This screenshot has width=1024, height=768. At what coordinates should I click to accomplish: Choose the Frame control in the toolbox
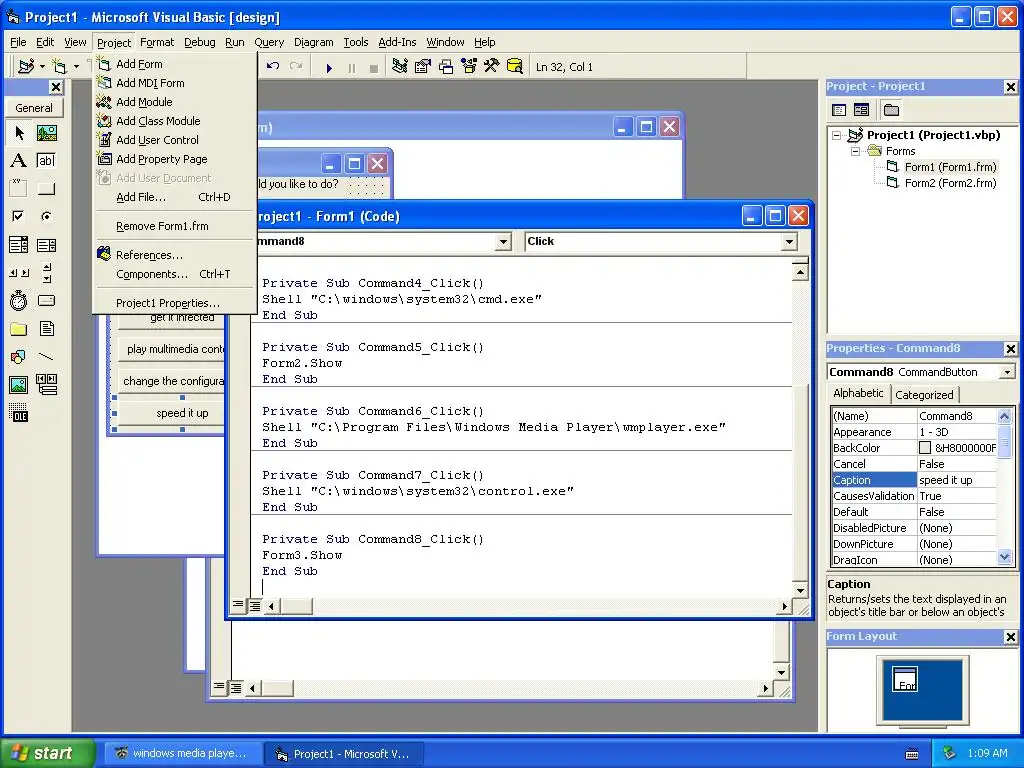click(19, 189)
